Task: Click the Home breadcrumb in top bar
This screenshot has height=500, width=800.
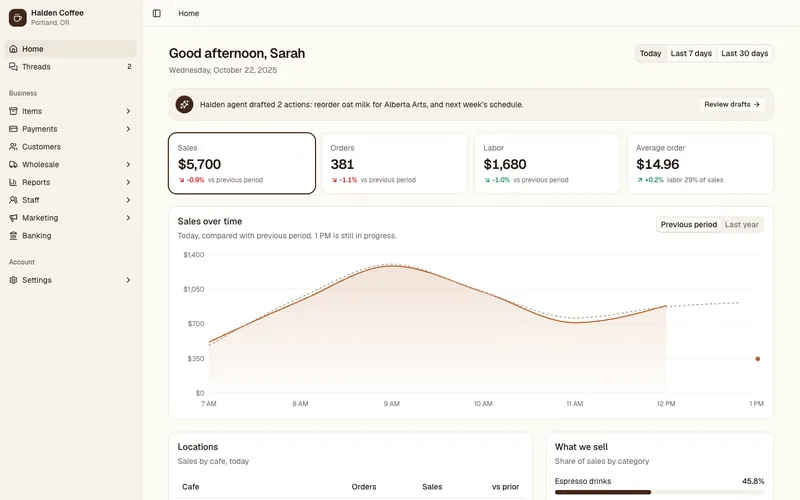Action: [189, 13]
